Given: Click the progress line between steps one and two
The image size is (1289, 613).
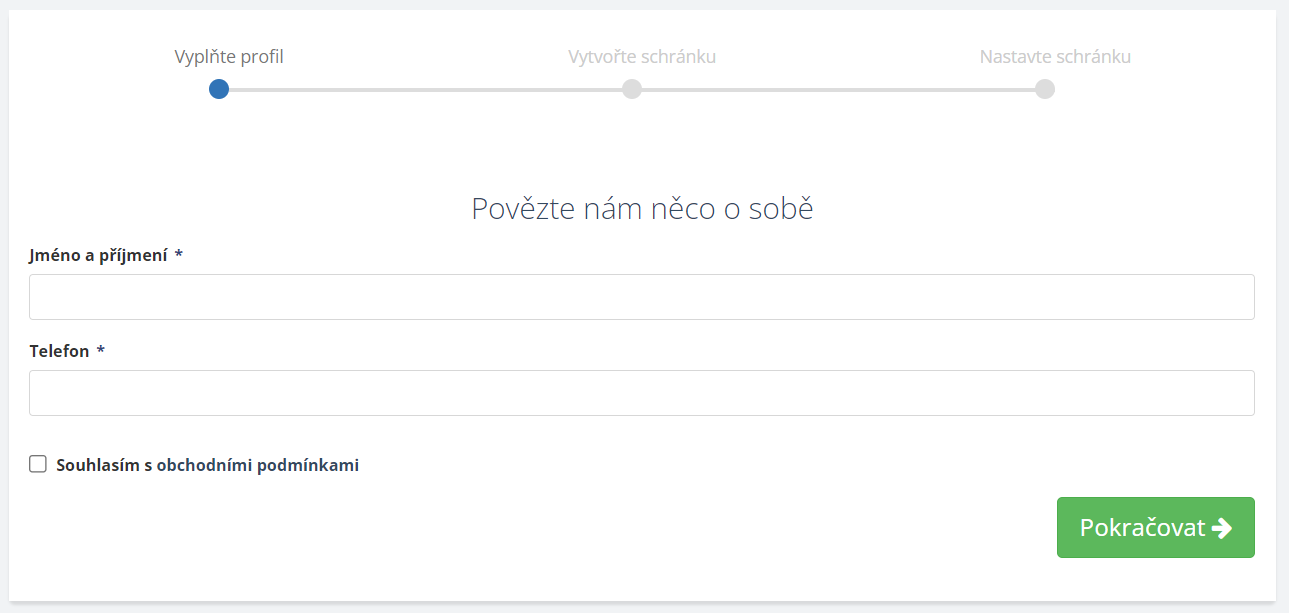Looking at the screenshot, I should click(x=425, y=89).
